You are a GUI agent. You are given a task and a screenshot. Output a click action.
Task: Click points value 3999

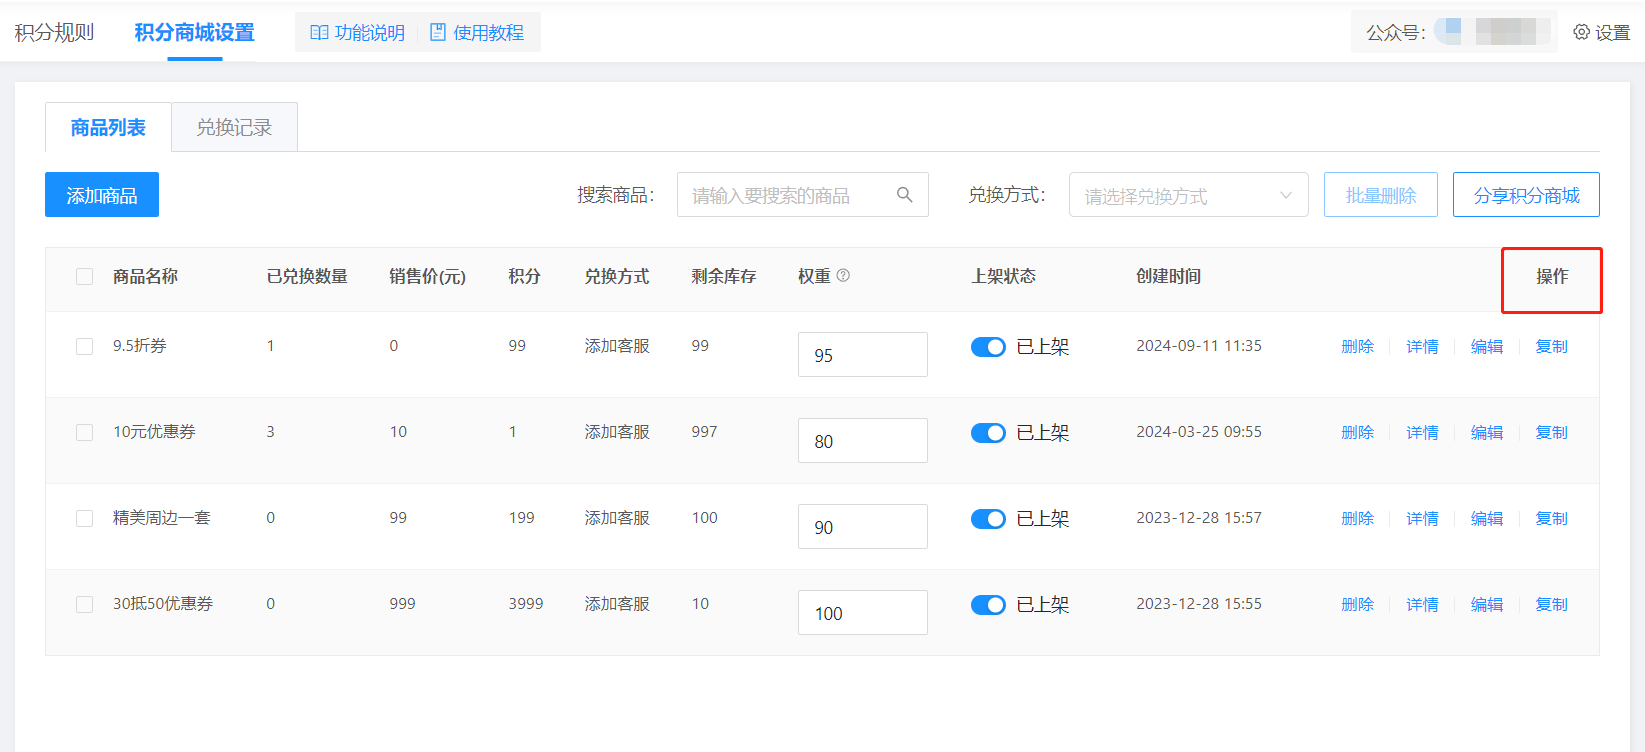click(526, 604)
